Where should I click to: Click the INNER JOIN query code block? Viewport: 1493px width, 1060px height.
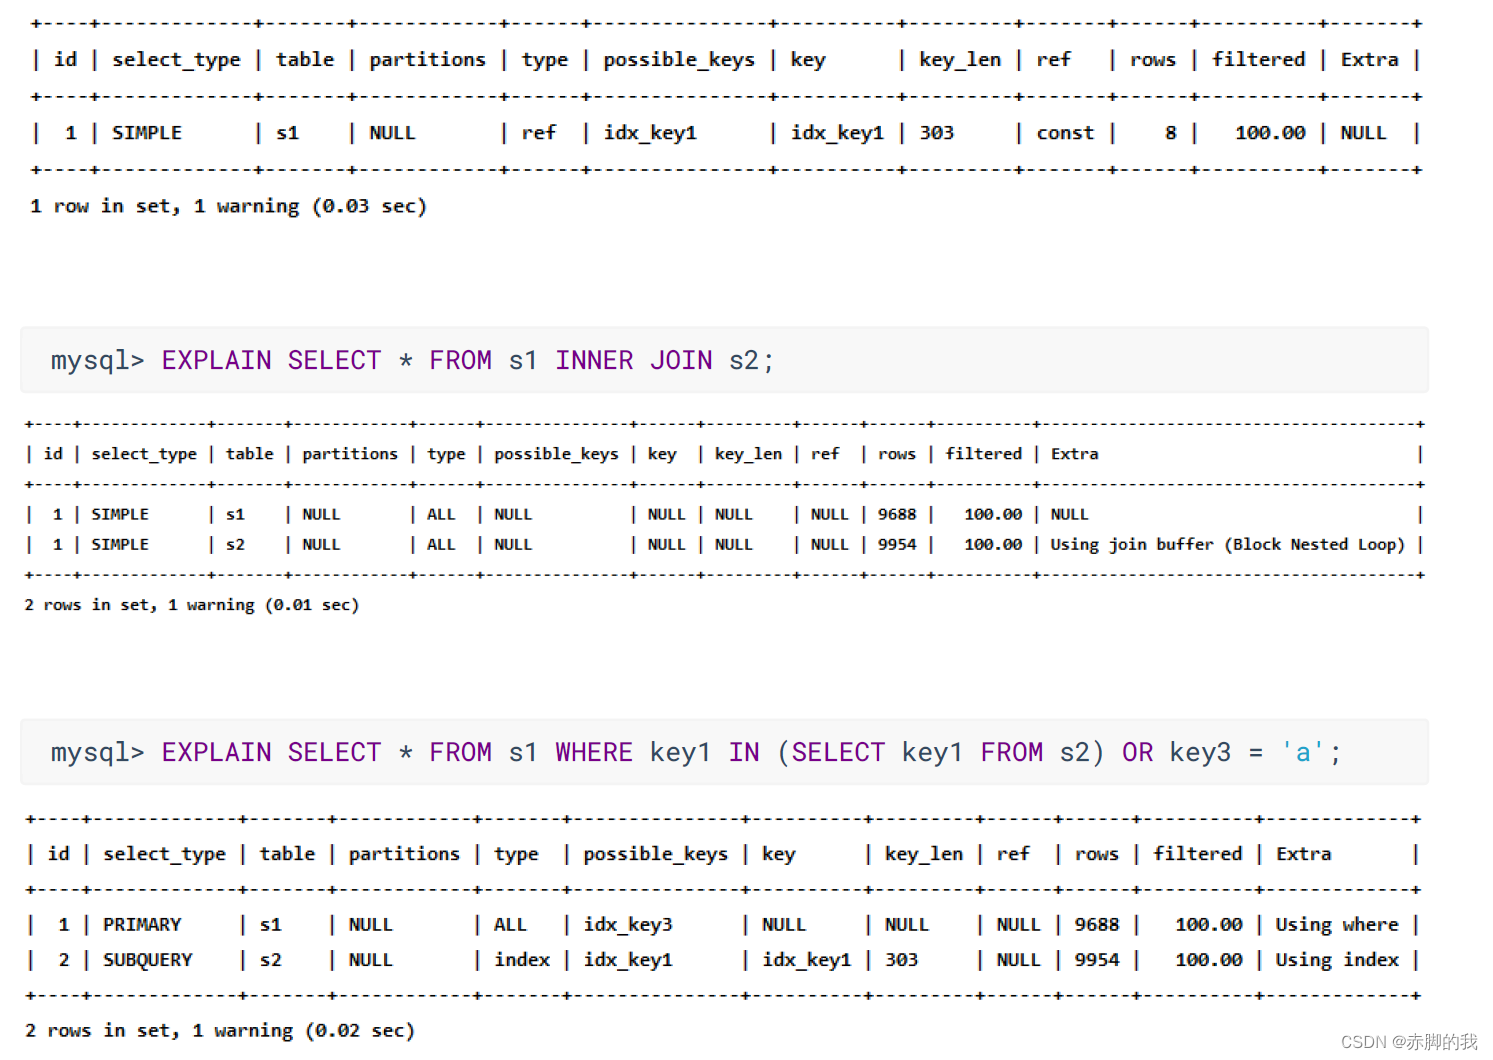pos(724,360)
